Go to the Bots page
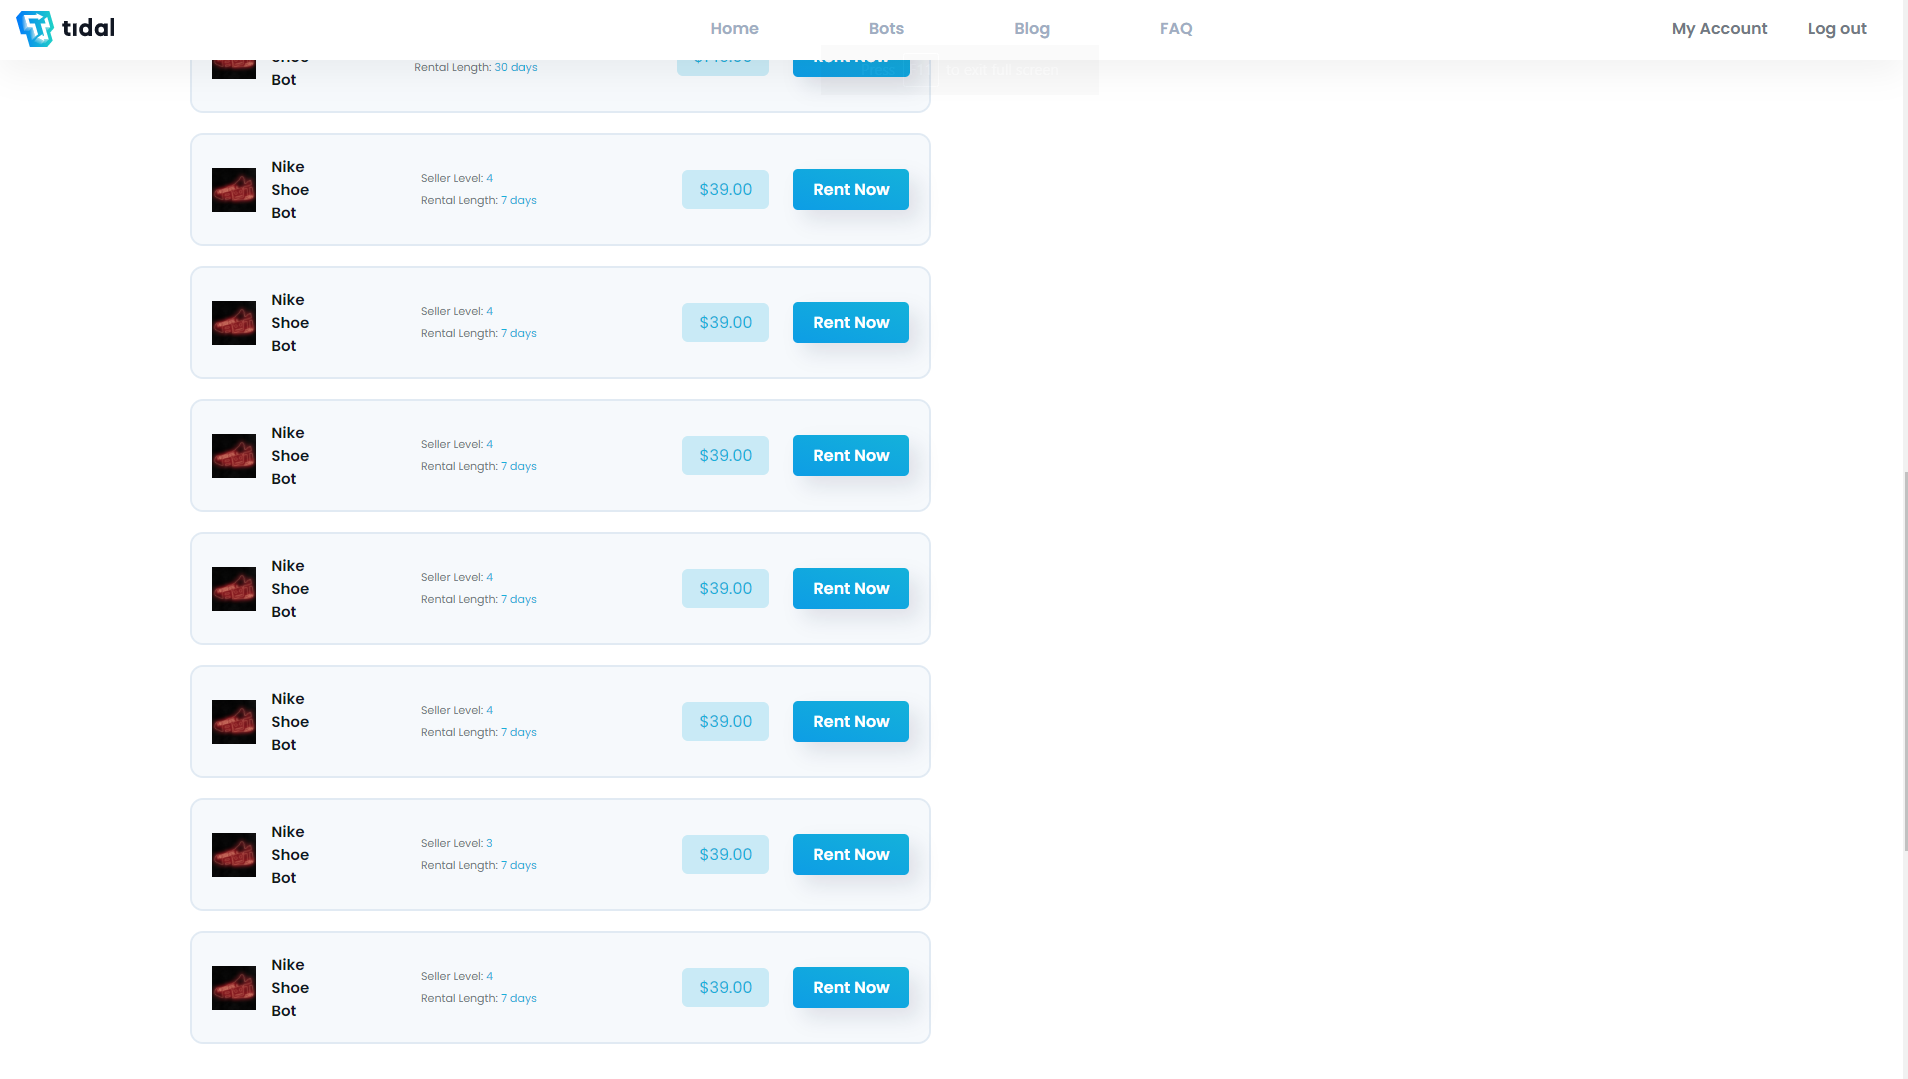 (885, 28)
